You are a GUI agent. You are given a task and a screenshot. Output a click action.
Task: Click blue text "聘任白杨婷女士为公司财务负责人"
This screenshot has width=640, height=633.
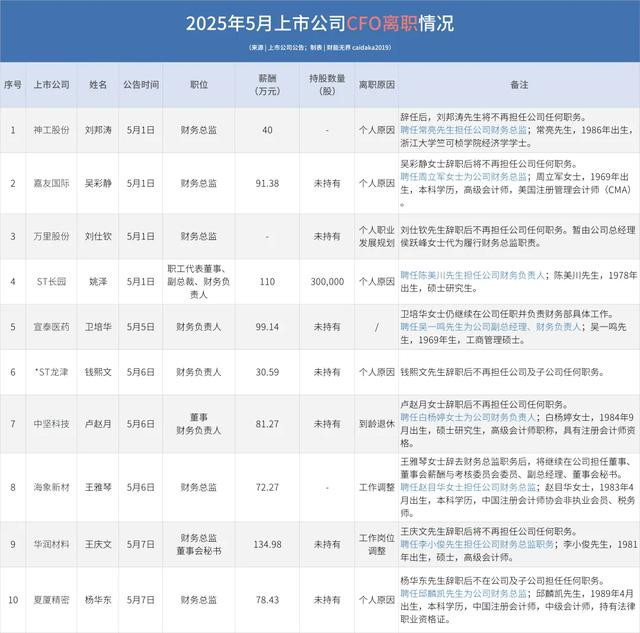468,417
